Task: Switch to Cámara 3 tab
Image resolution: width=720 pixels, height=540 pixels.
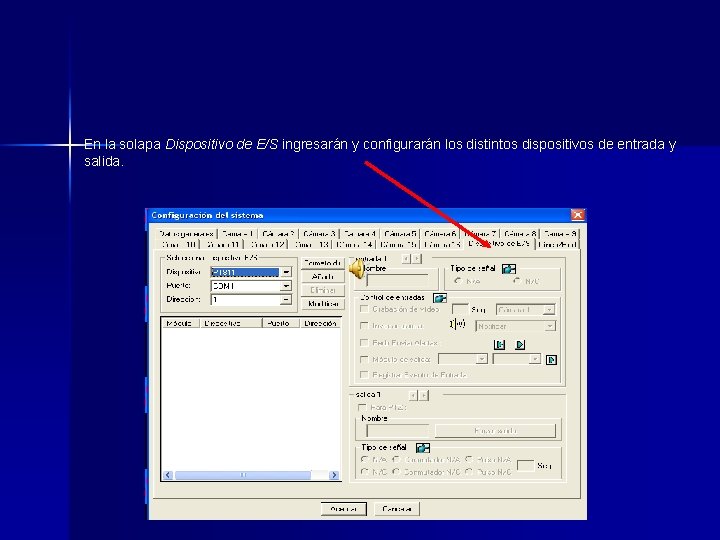Action: coord(319,234)
